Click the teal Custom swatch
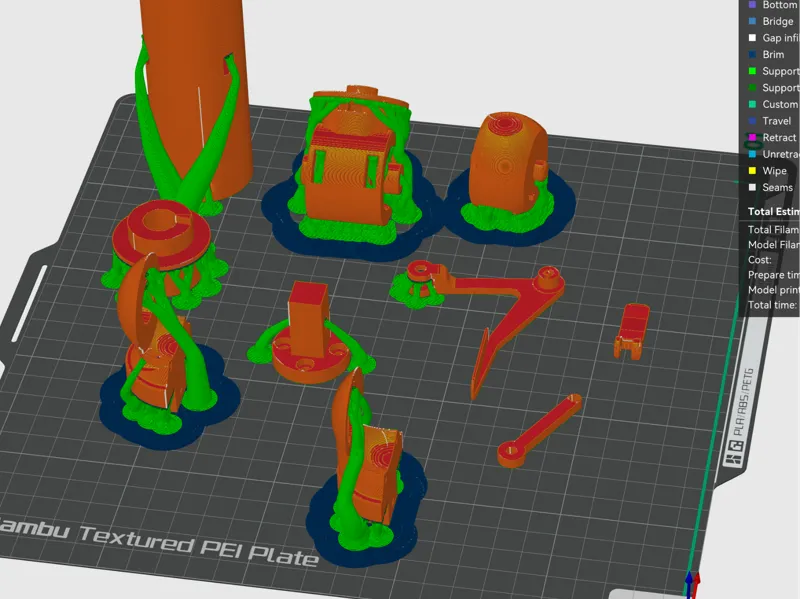Screen dimensions: 800x599 [x=752, y=104]
